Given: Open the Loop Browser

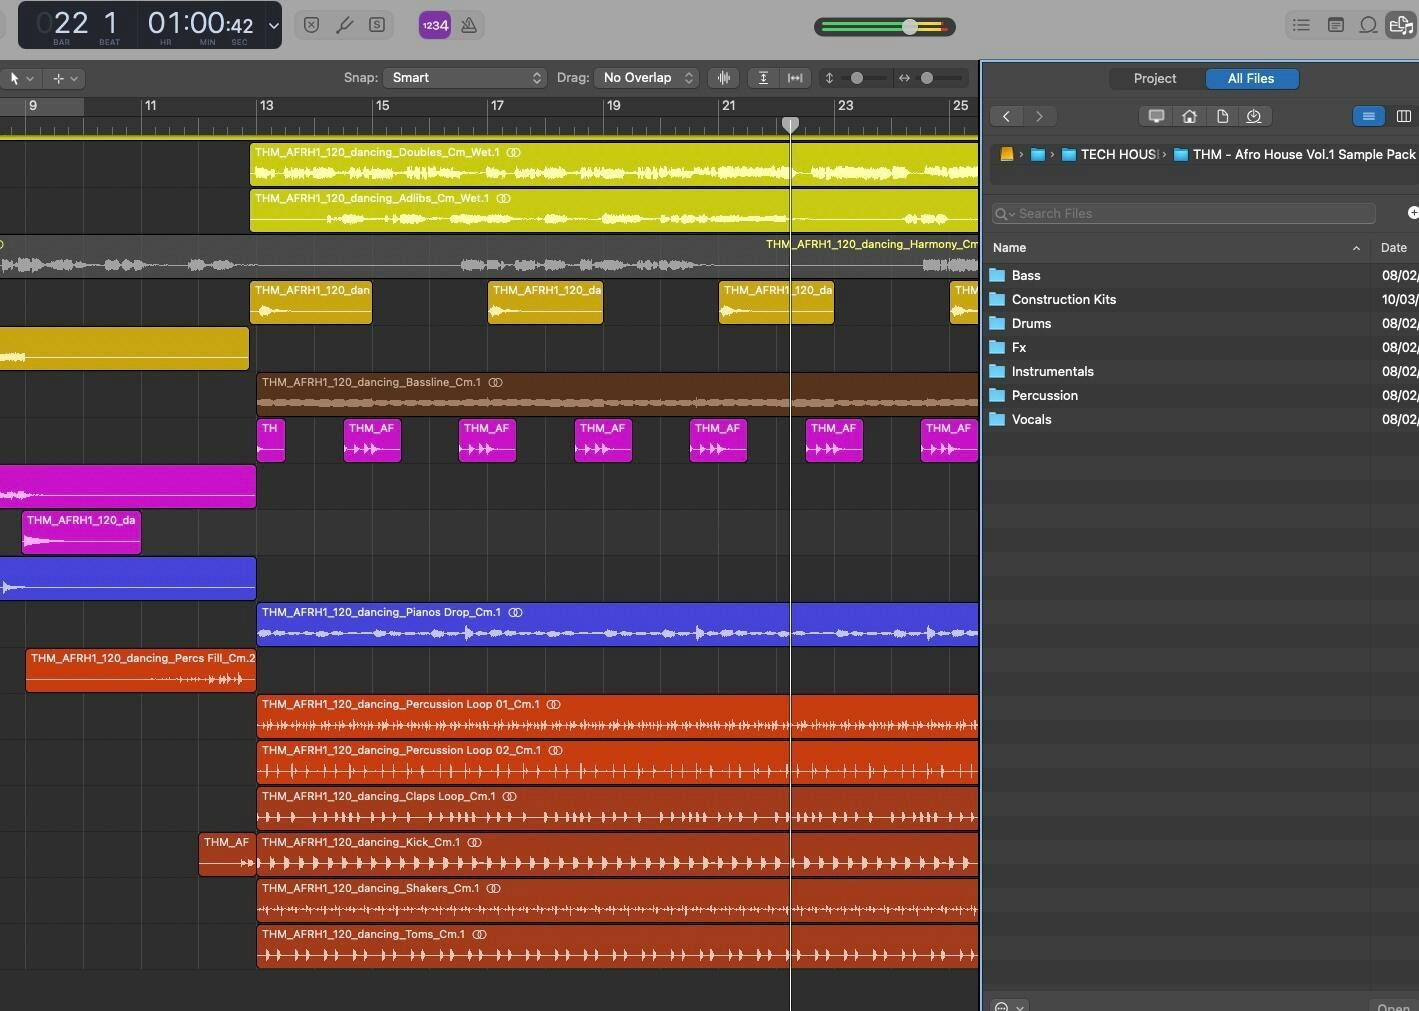Looking at the screenshot, I should coord(1368,25).
